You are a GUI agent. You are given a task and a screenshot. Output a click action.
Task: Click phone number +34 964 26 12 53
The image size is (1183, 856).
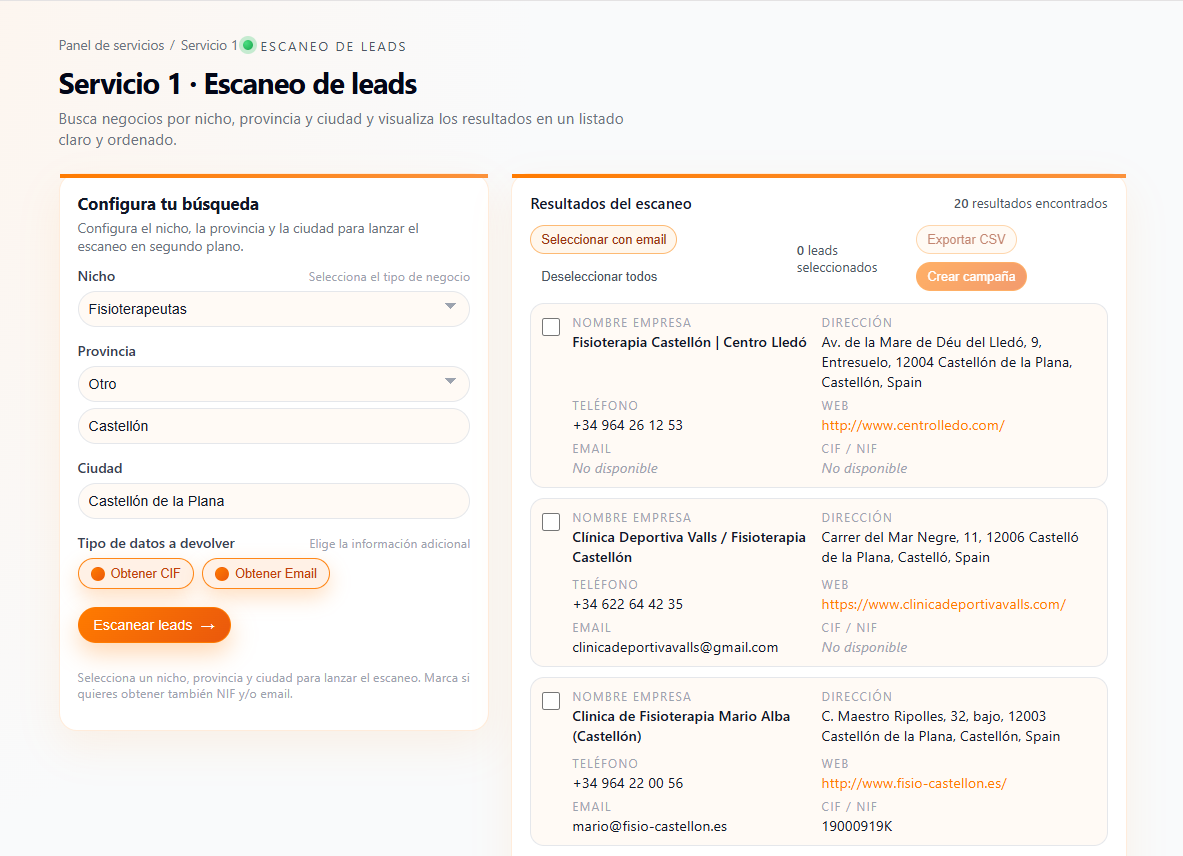pyautogui.click(x=628, y=425)
